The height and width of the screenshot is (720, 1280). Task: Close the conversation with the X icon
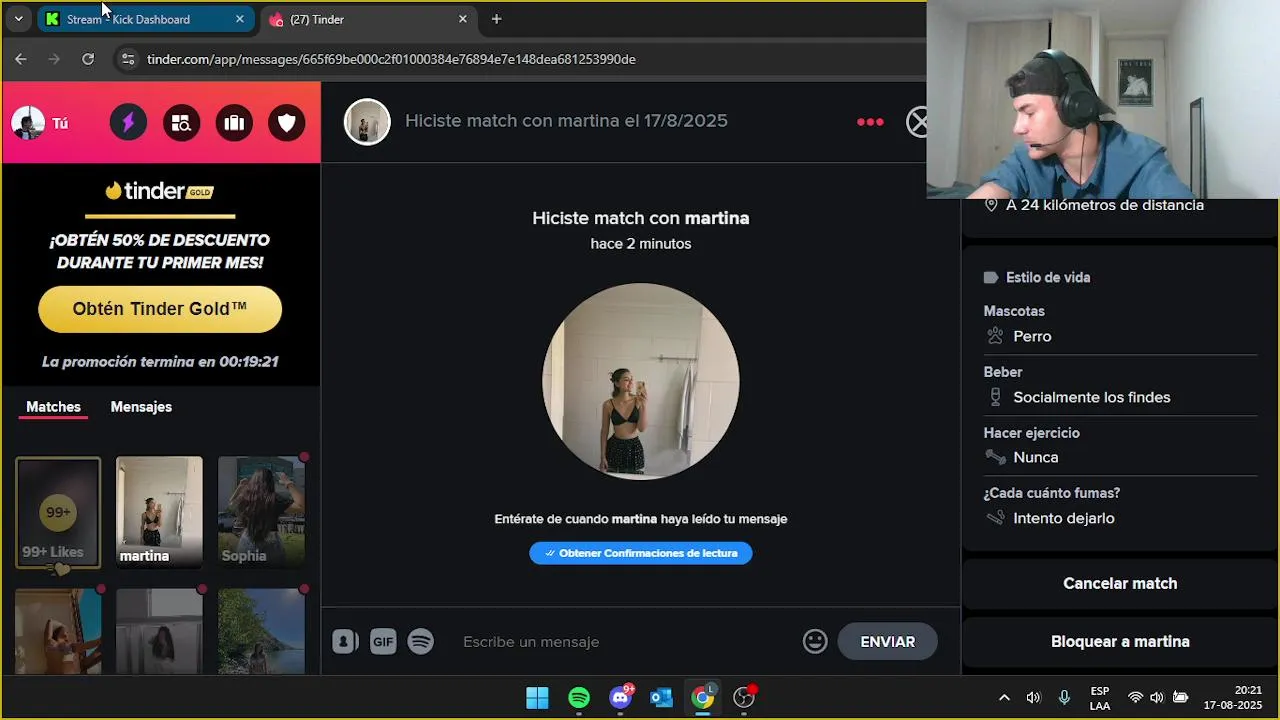pos(917,122)
